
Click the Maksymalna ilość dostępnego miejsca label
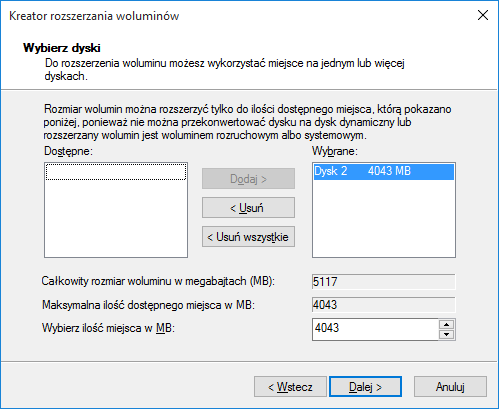pyautogui.click(x=148, y=305)
